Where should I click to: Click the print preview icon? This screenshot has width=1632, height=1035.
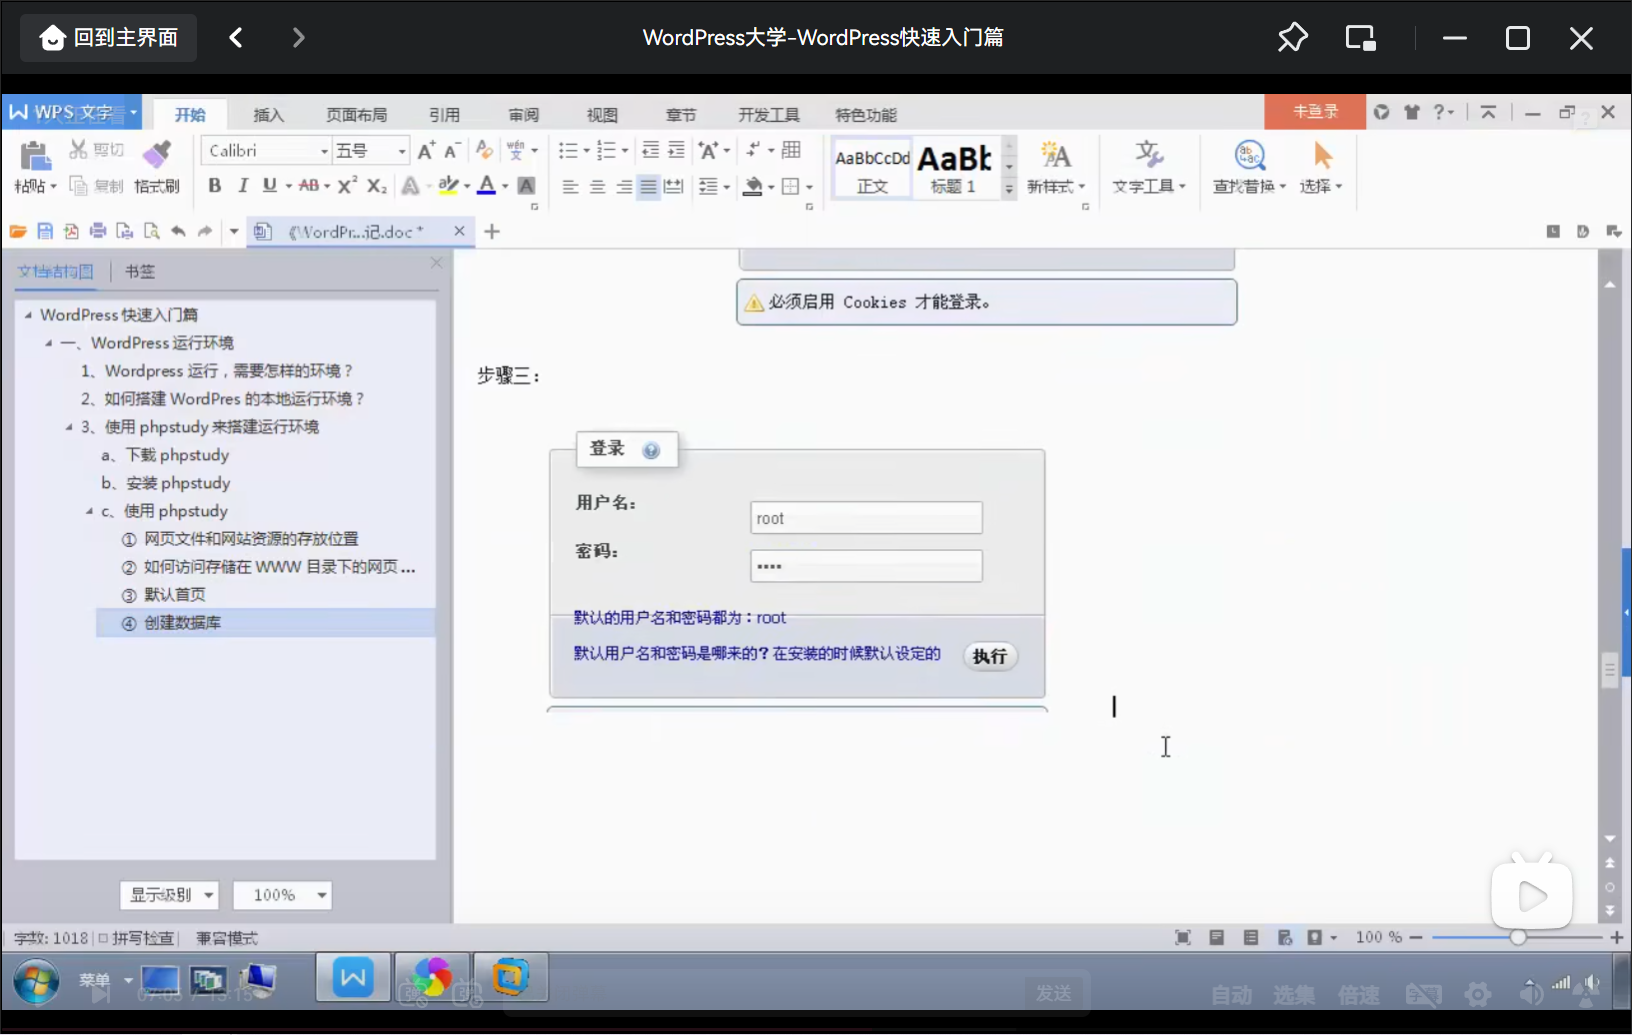[x=151, y=231]
